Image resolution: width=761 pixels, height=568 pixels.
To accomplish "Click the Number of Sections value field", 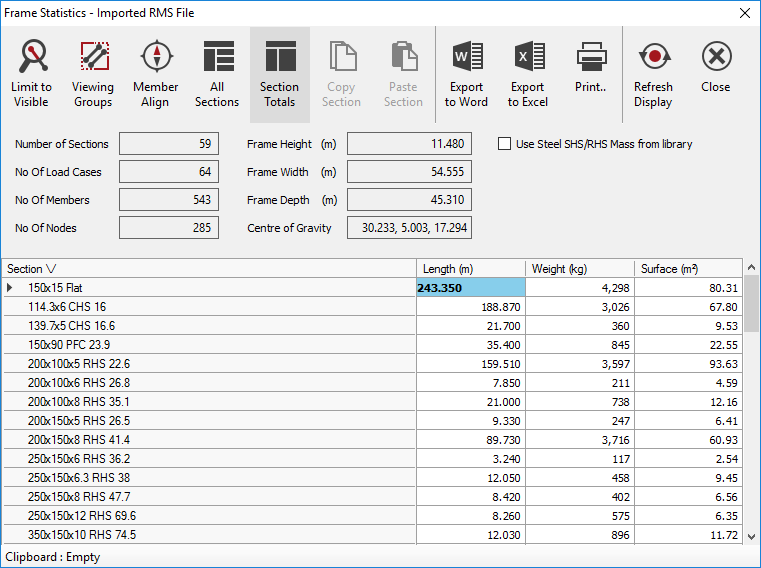I will [x=169, y=144].
